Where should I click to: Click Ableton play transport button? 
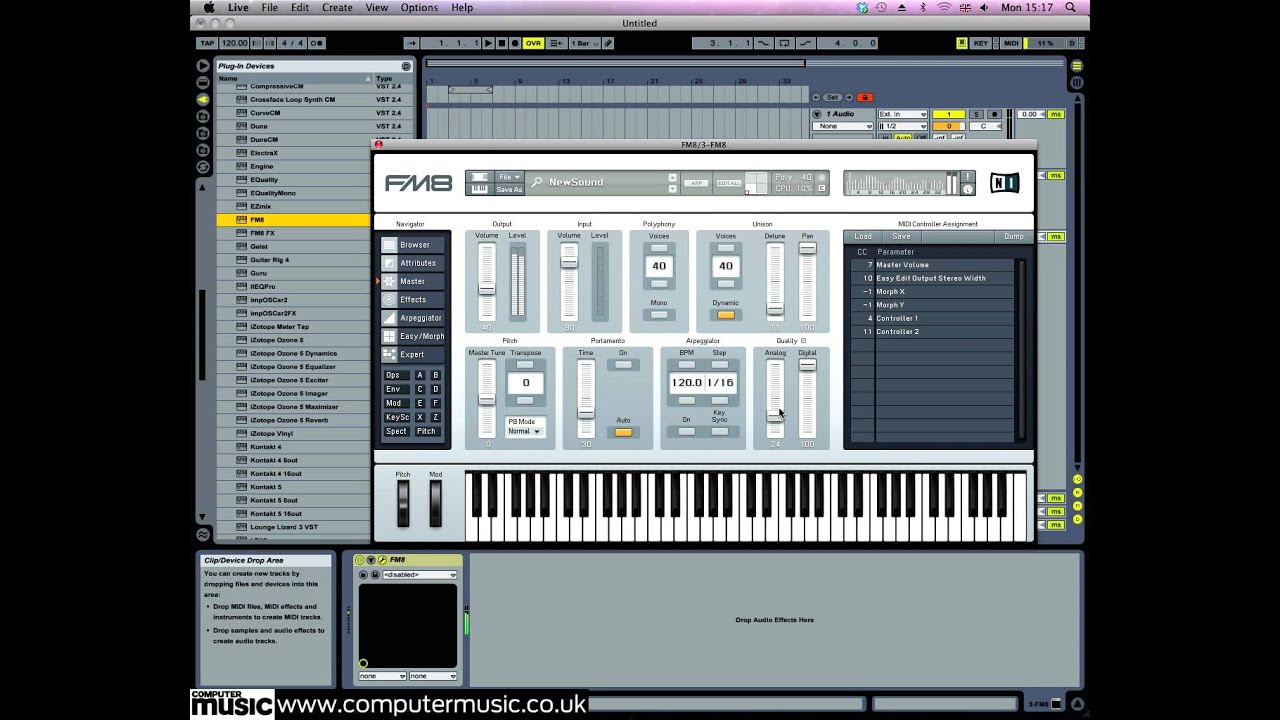(x=487, y=43)
